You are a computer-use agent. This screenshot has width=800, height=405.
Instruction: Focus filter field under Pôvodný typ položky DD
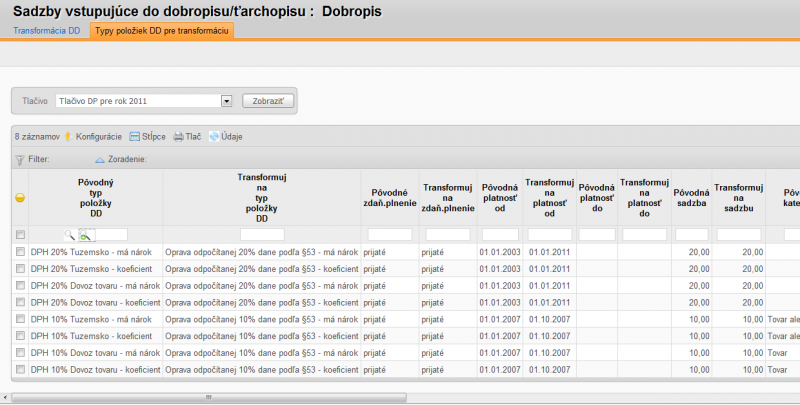click(111, 235)
